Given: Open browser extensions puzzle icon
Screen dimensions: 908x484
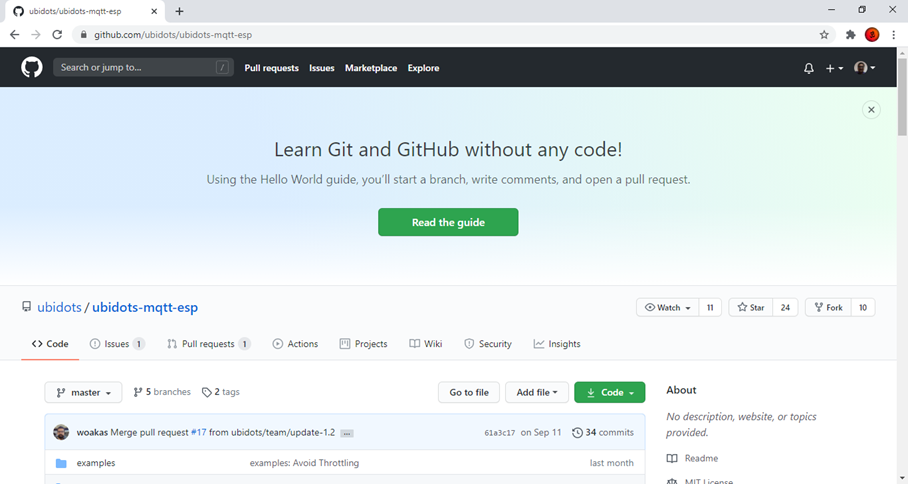Looking at the screenshot, I should coord(851,35).
